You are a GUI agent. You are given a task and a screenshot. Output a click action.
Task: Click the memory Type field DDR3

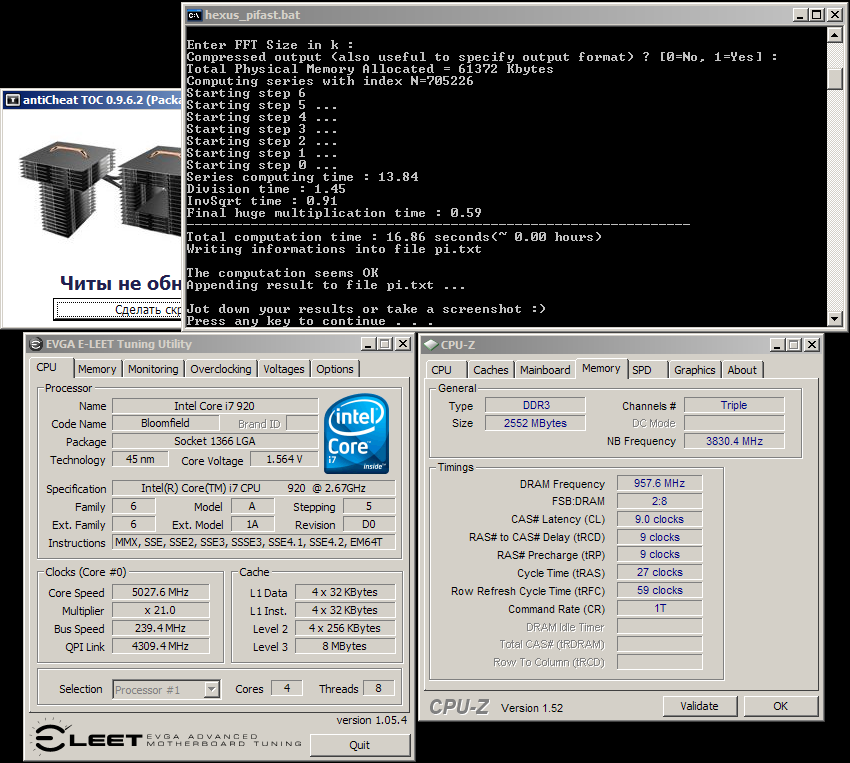[x=536, y=405]
